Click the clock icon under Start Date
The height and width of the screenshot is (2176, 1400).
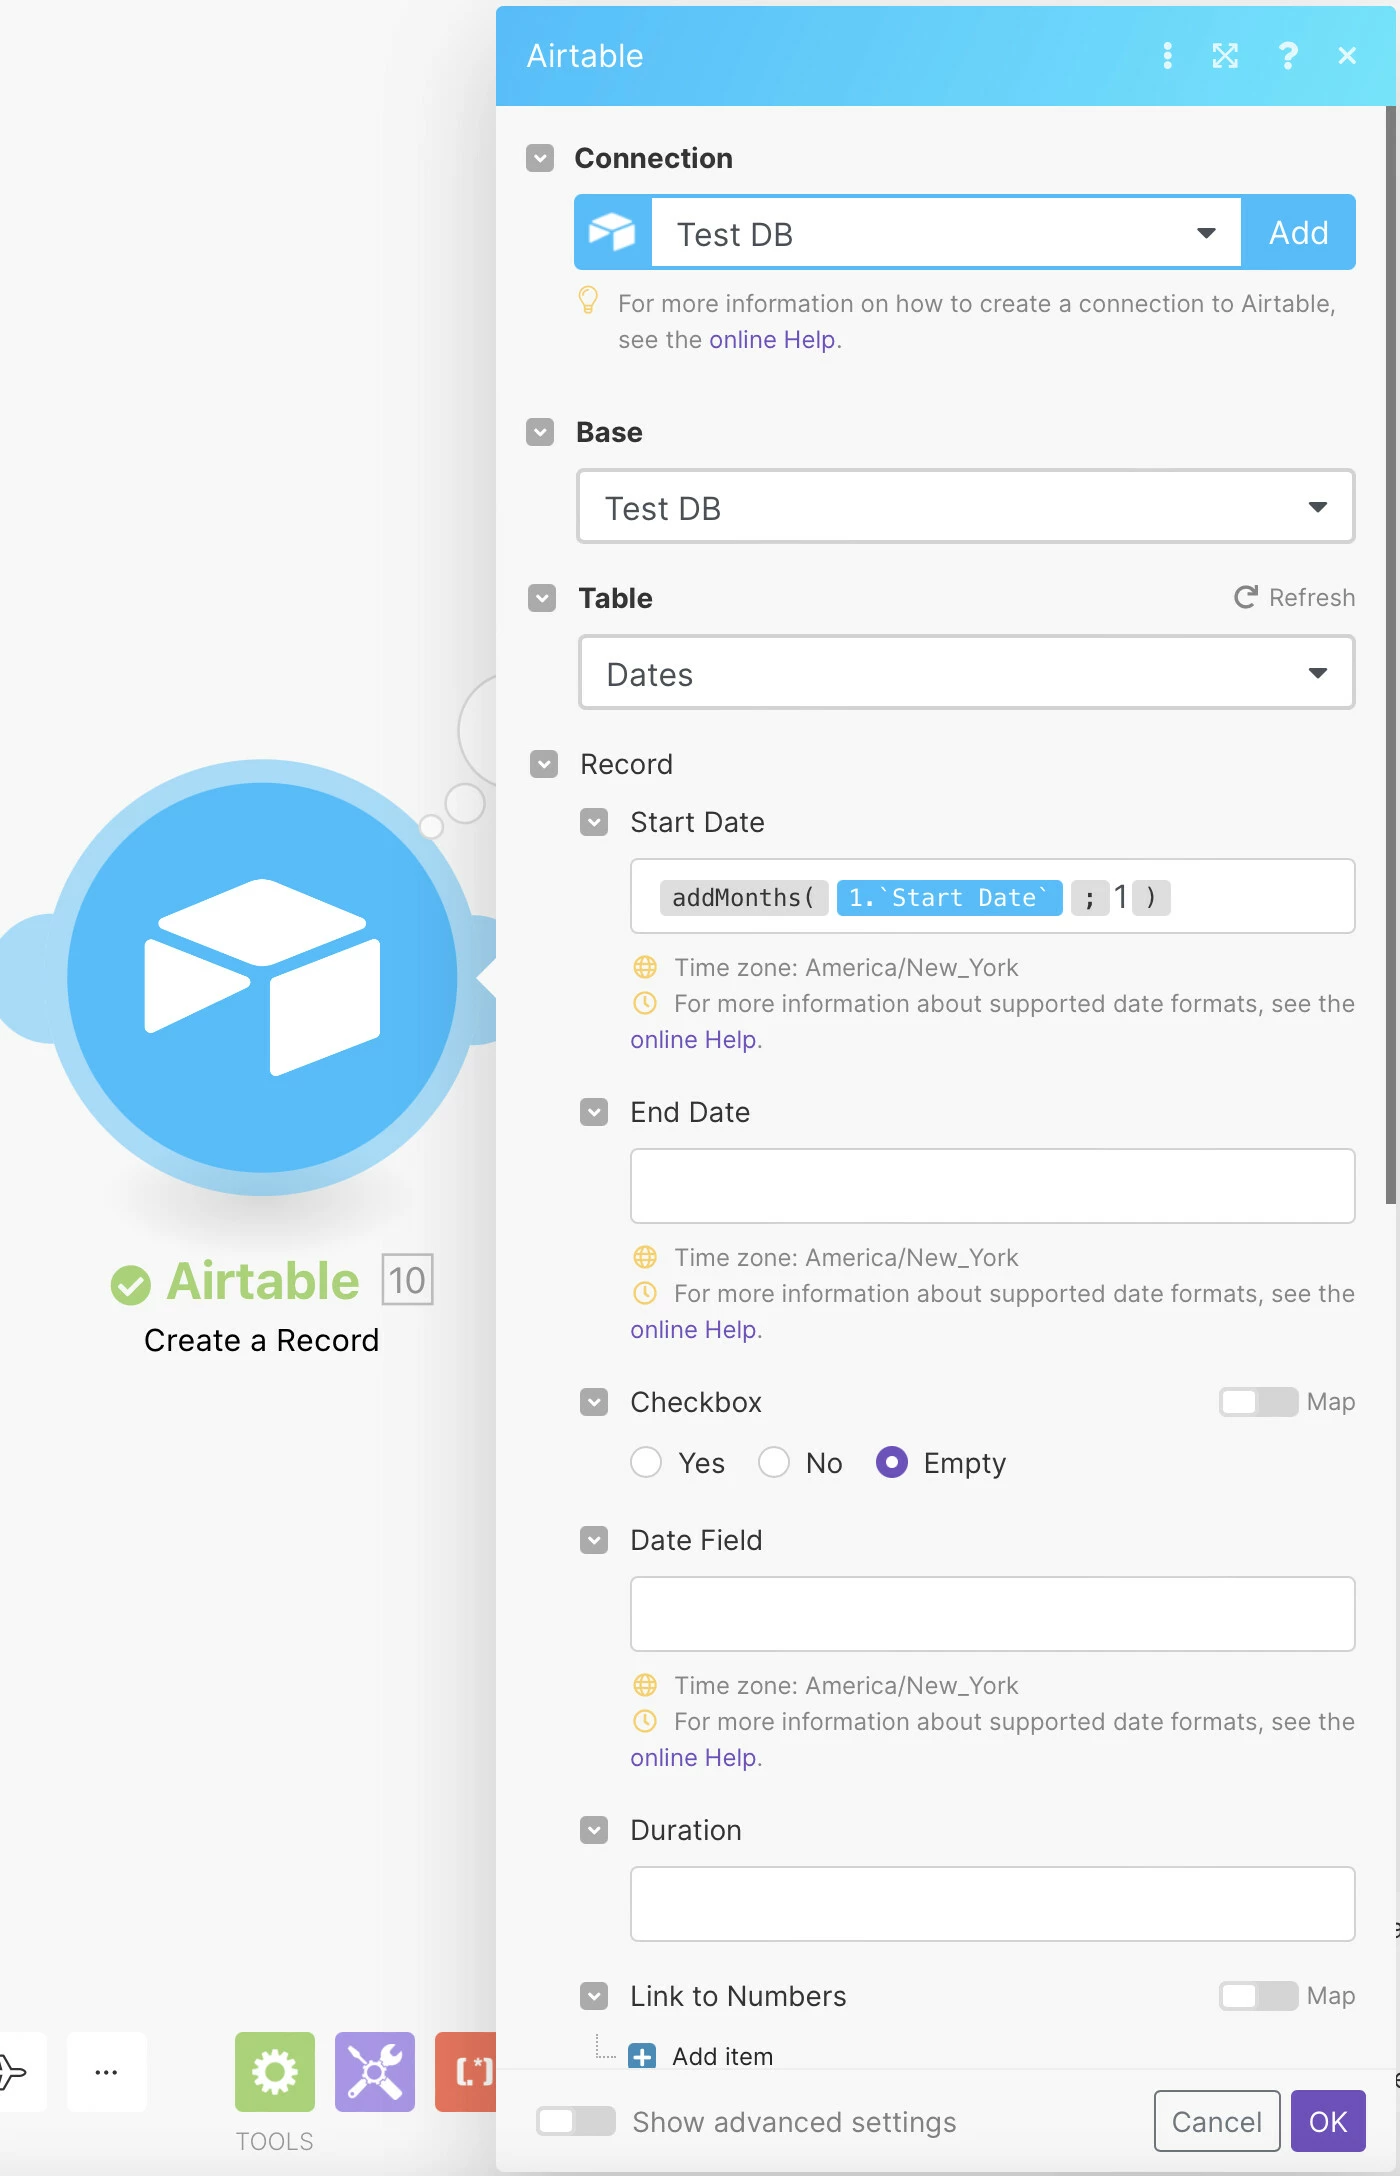pyautogui.click(x=645, y=1003)
